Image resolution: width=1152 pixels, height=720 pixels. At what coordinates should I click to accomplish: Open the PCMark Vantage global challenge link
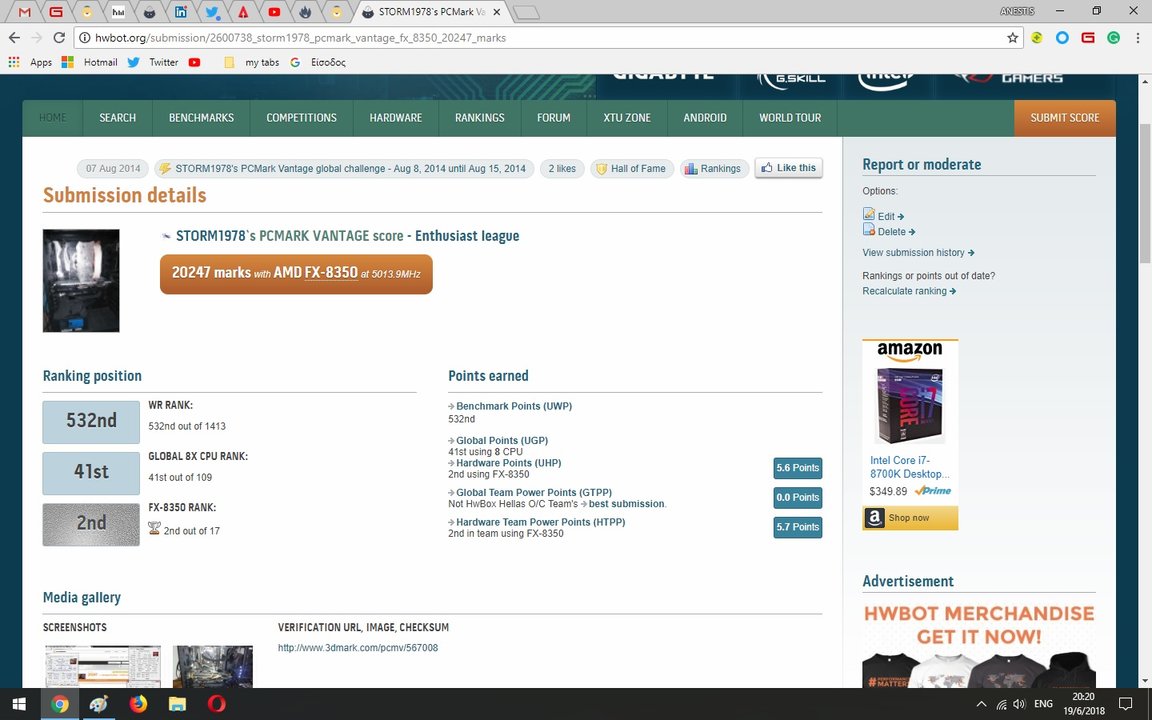coord(344,168)
